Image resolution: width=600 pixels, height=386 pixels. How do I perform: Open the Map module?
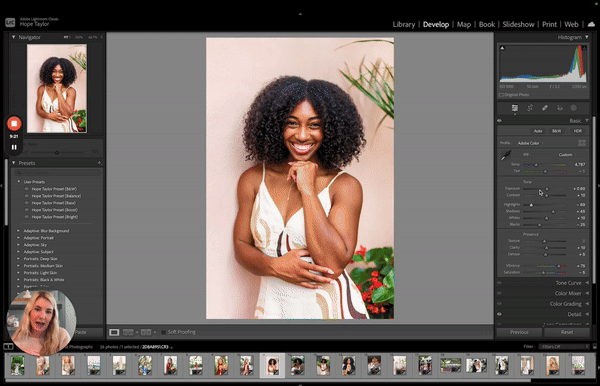tap(464, 24)
